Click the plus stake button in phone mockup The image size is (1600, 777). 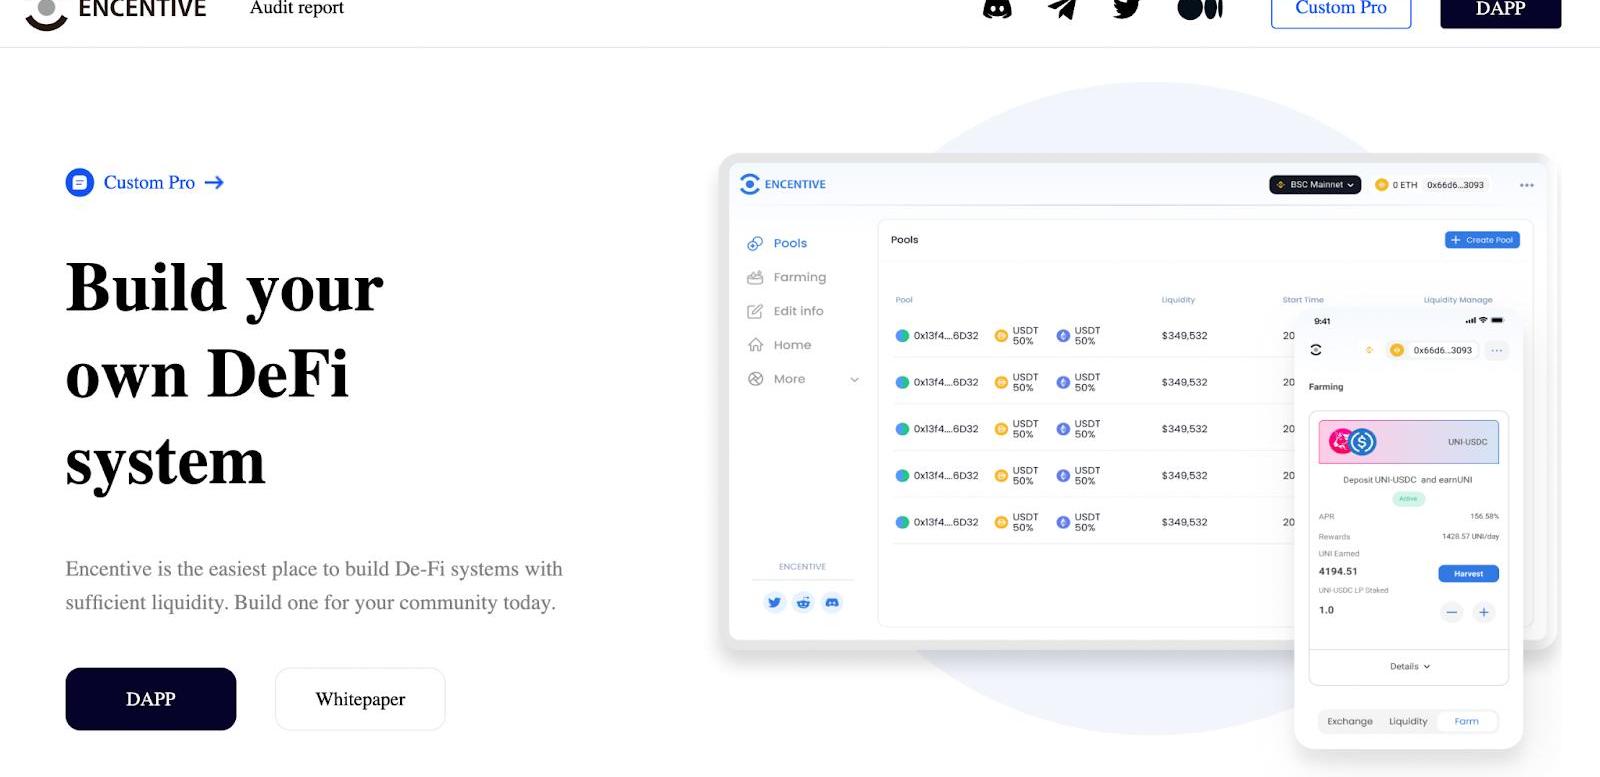coord(1484,612)
